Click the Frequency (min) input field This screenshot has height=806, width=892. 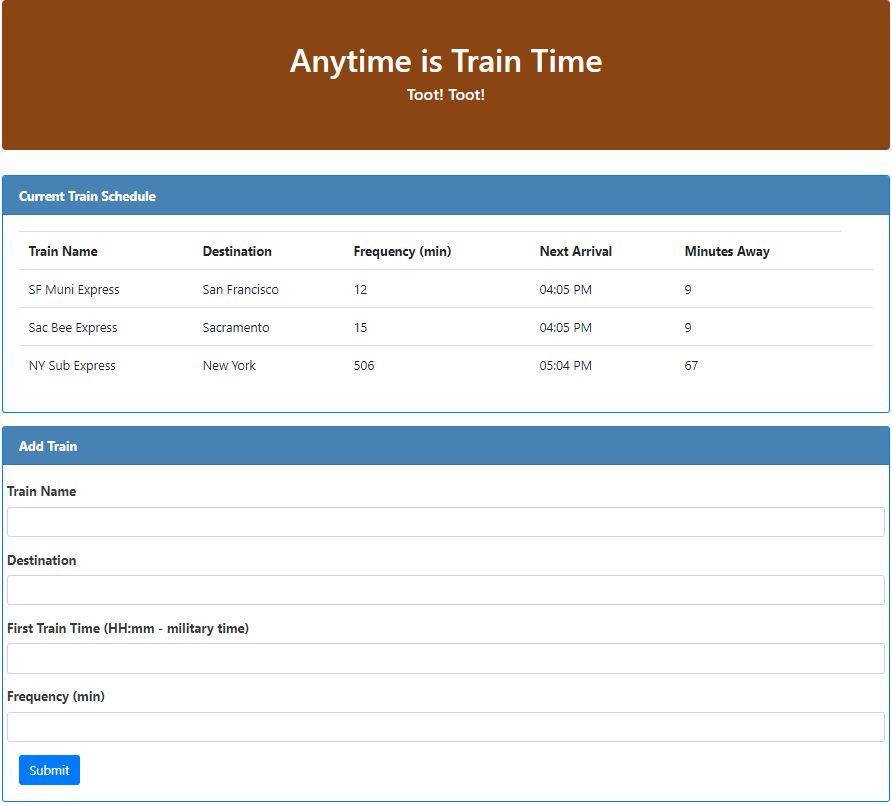(445, 726)
